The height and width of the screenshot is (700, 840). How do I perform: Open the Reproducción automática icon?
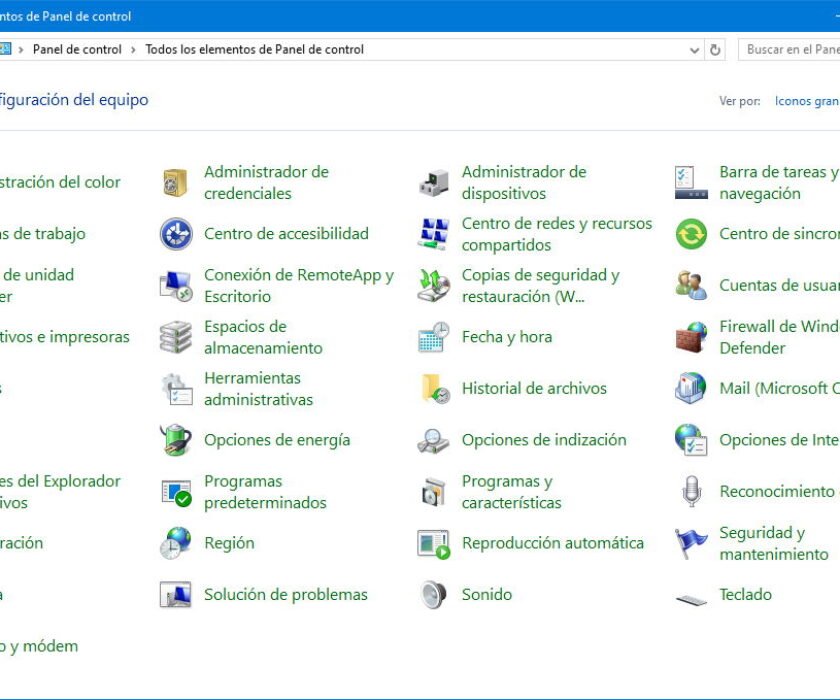pyautogui.click(x=433, y=544)
